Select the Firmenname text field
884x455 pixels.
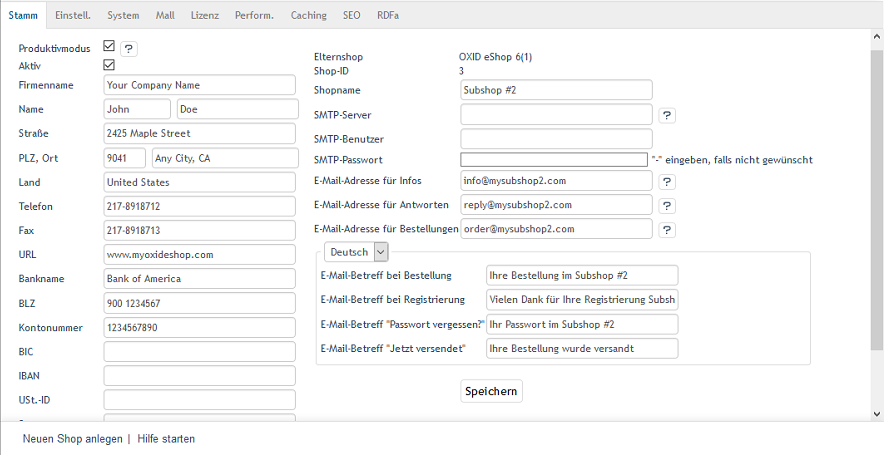point(199,86)
